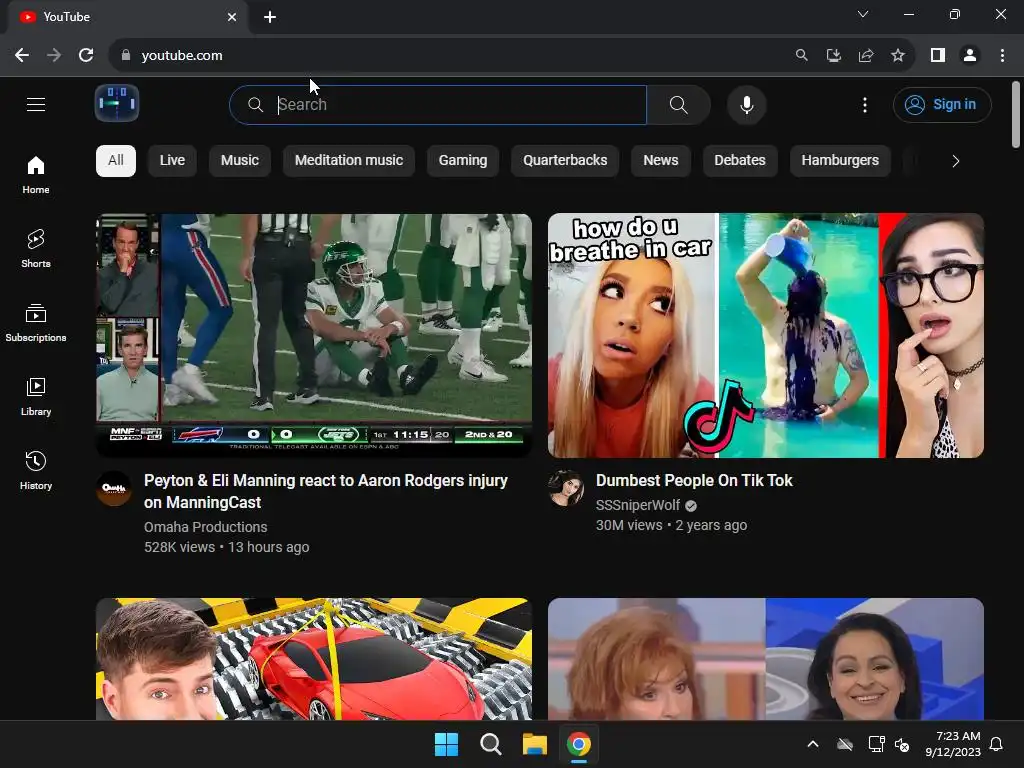Image resolution: width=1024 pixels, height=768 pixels.
Task: Click share this page icon
Action: coord(866,56)
